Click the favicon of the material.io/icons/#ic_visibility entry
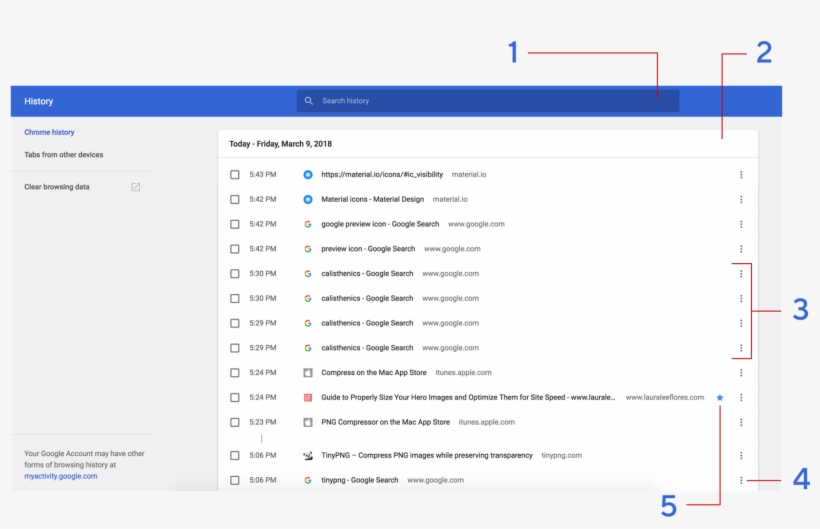The width and height of the screenshot is (820, 529). (x=308, y=175)
